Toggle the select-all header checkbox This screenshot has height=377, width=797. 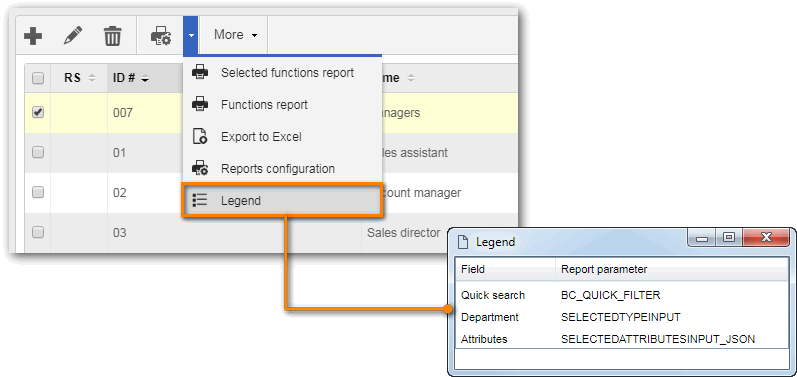point(38,78)
